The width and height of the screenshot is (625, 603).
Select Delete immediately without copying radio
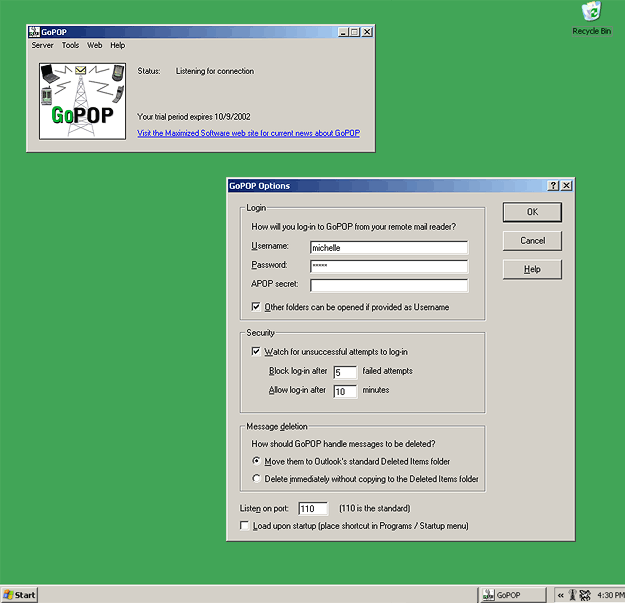tap(257, 478)
